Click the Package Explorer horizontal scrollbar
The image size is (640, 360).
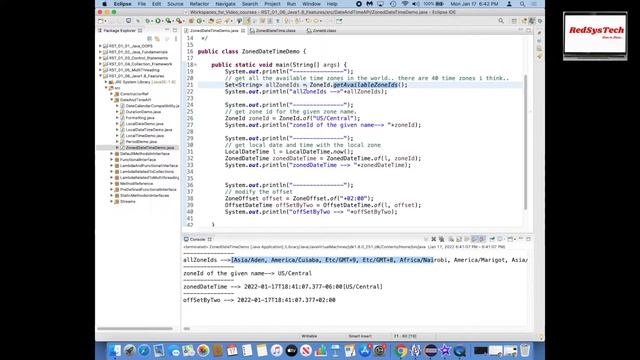tap(135, 328)
